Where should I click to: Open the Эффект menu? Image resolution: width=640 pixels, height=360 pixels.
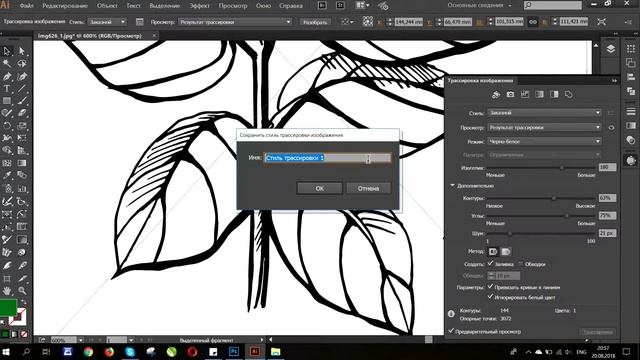[x=199, y=6]
